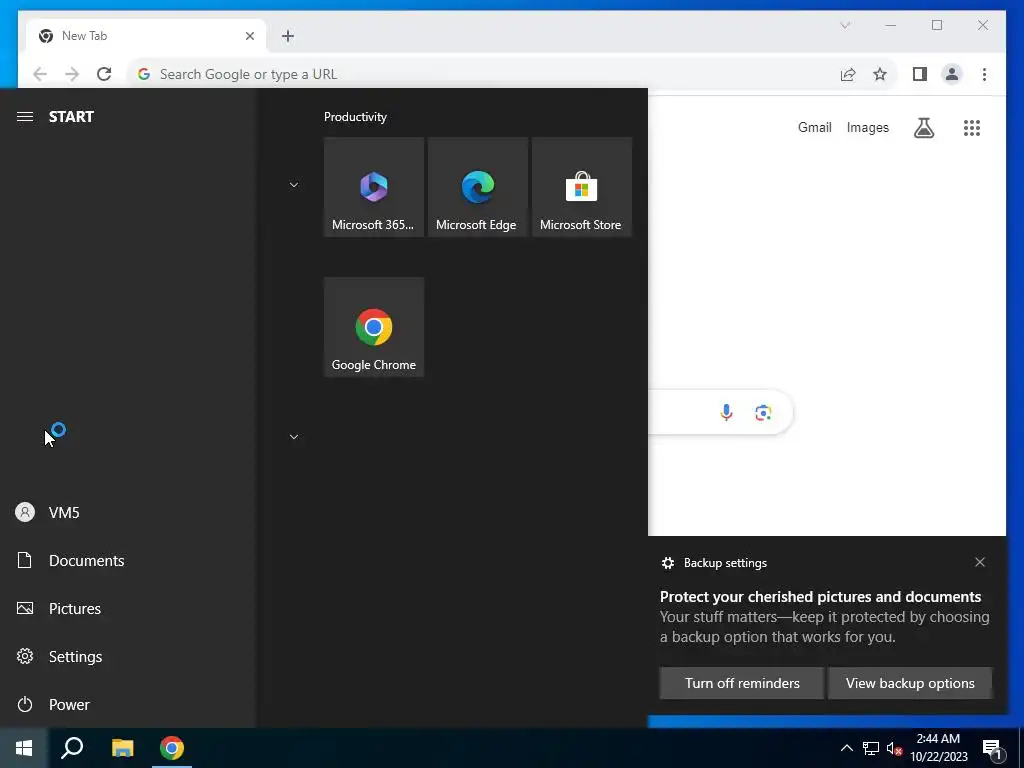Open Gmail link in Chrome
1024x768 pixels.
pyautogui.click(x=814, y=128)
